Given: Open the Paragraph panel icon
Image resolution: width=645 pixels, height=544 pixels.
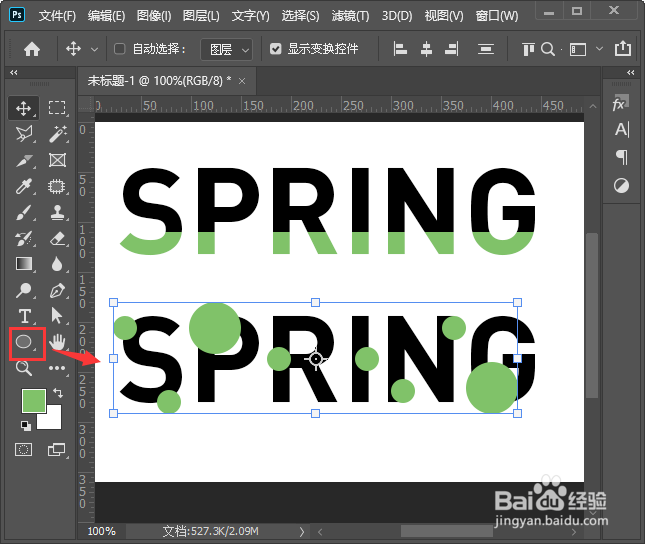Looking at the screenshot, I should (x=622, y=157).
